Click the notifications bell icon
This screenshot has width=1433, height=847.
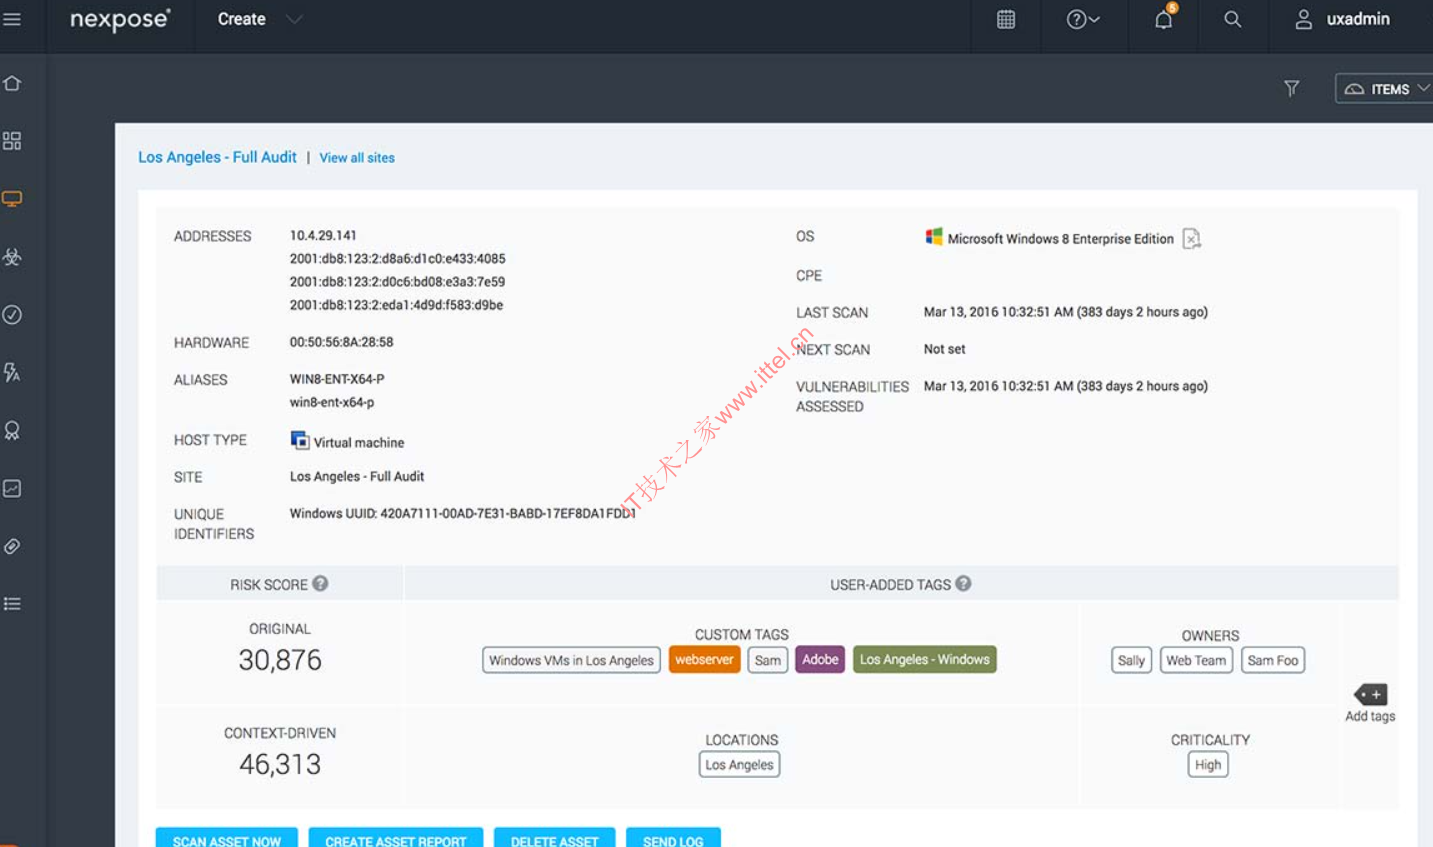coord(1163,20)
